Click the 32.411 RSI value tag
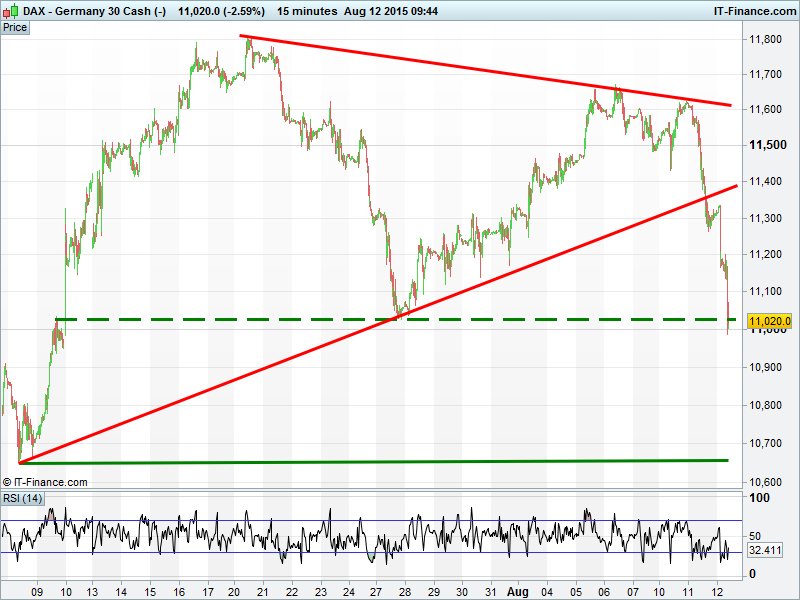Image resolution: width=800 pixels, height=600 pixels. point(763,550)
